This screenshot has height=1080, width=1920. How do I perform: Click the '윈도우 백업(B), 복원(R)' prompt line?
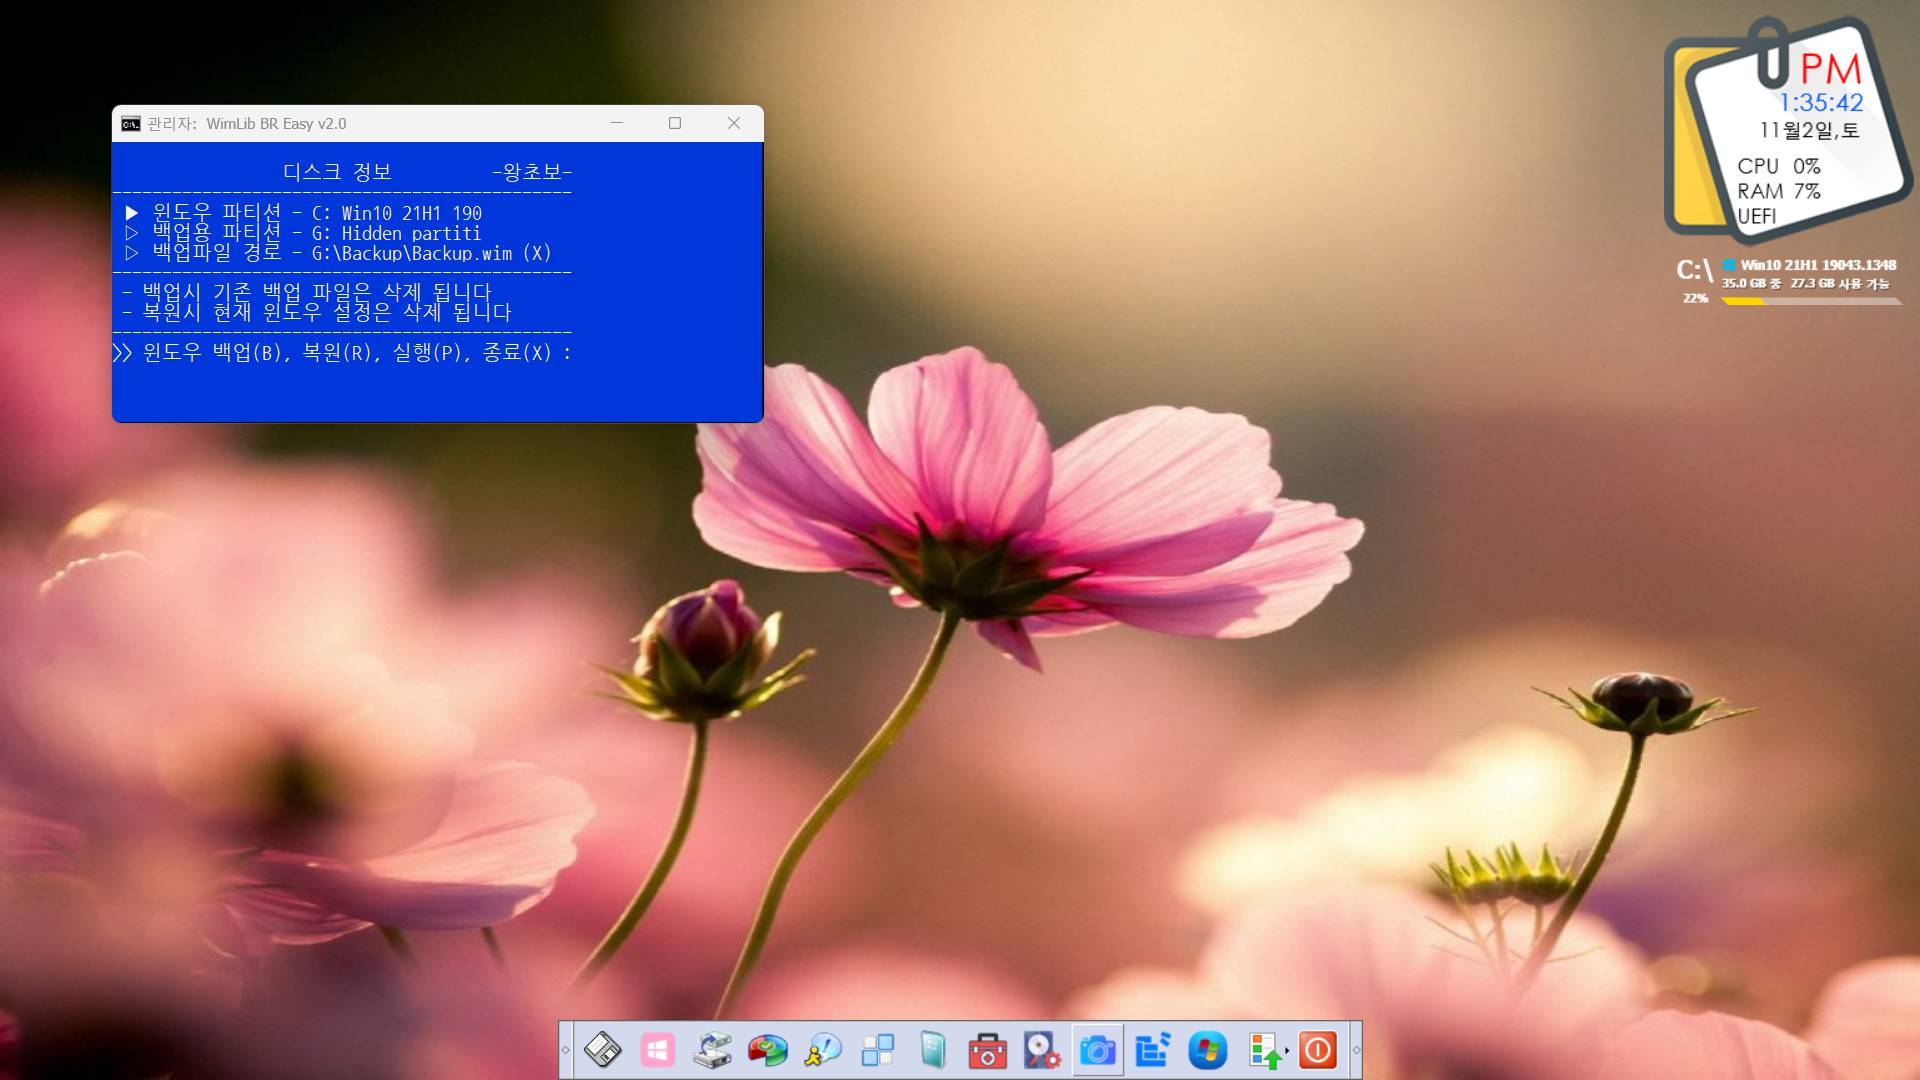coord(342,352)
